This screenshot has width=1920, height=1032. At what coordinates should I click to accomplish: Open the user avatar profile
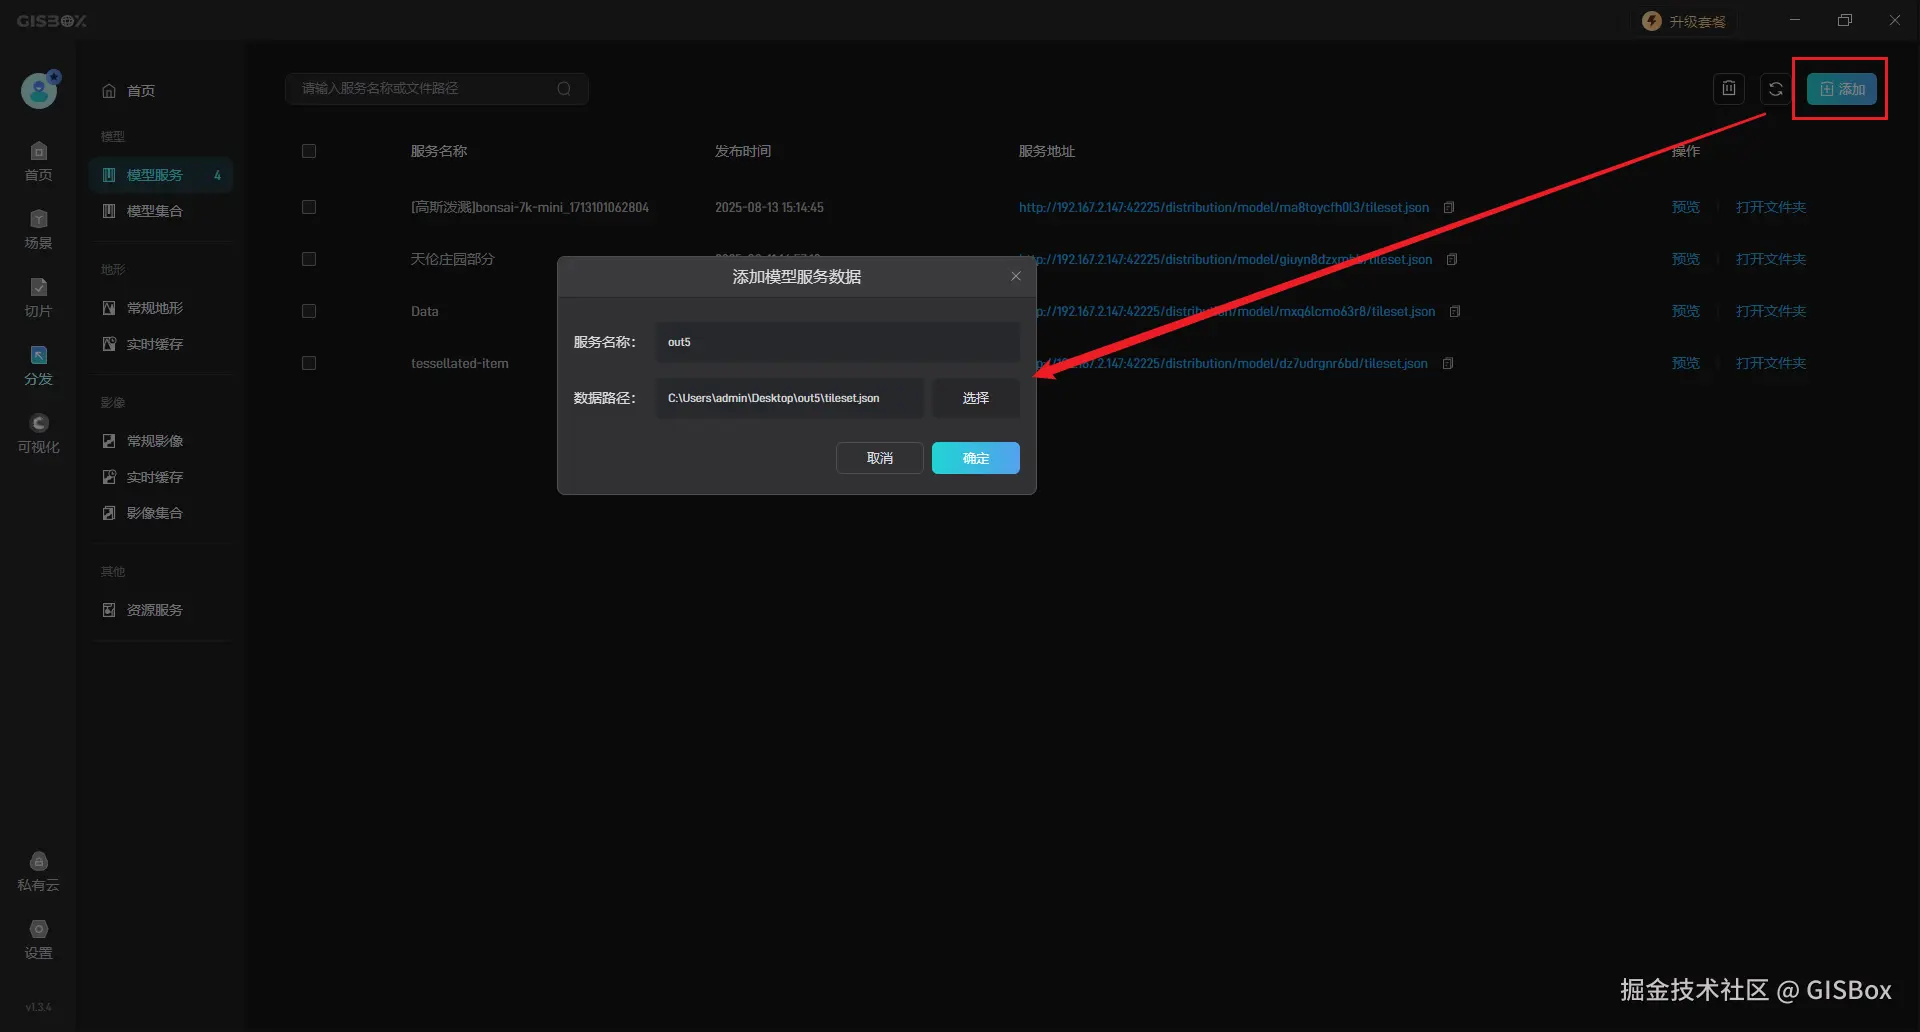click(x=39, y=90)
